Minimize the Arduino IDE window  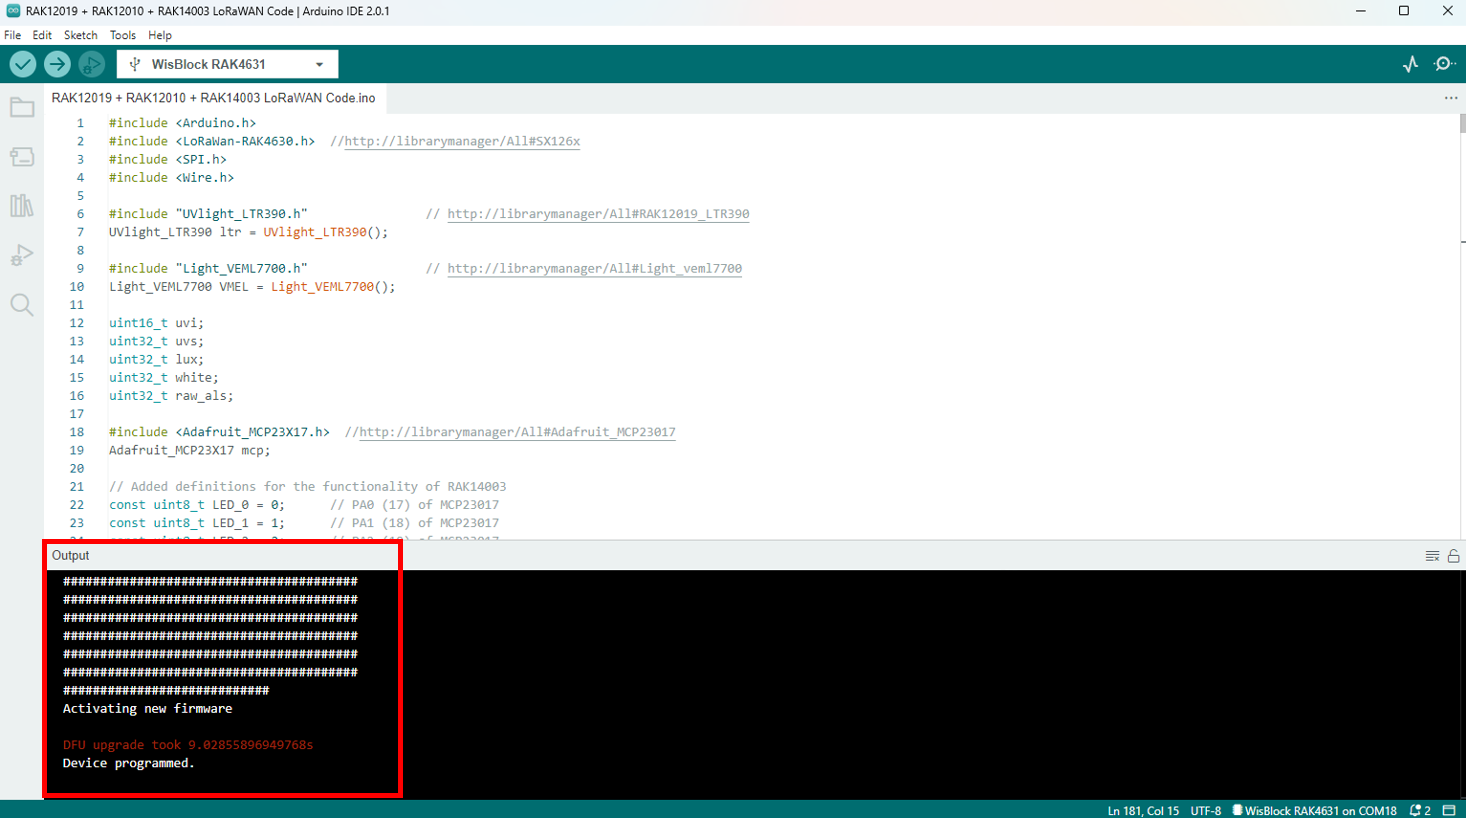tap(1360, 11)
